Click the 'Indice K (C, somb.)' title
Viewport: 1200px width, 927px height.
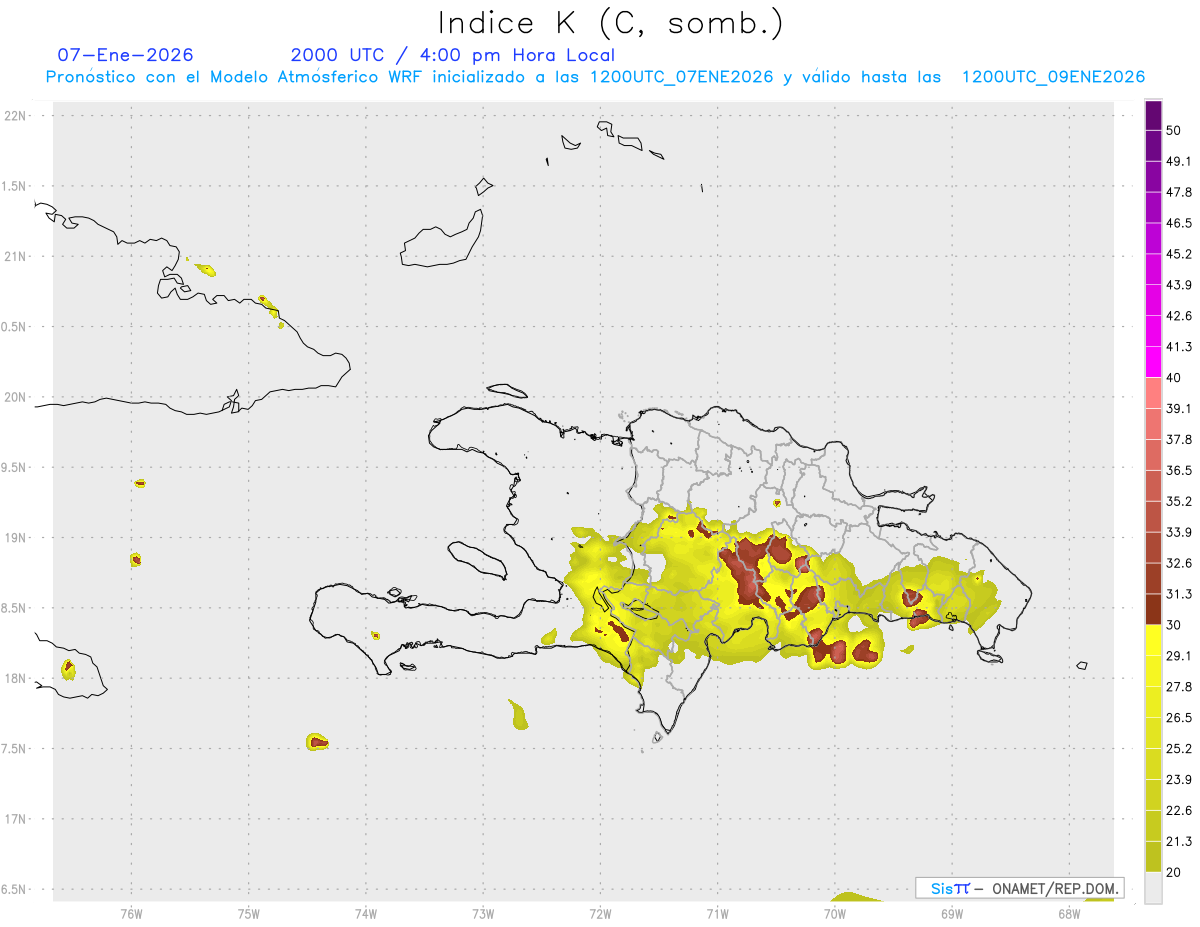point(610,22)
